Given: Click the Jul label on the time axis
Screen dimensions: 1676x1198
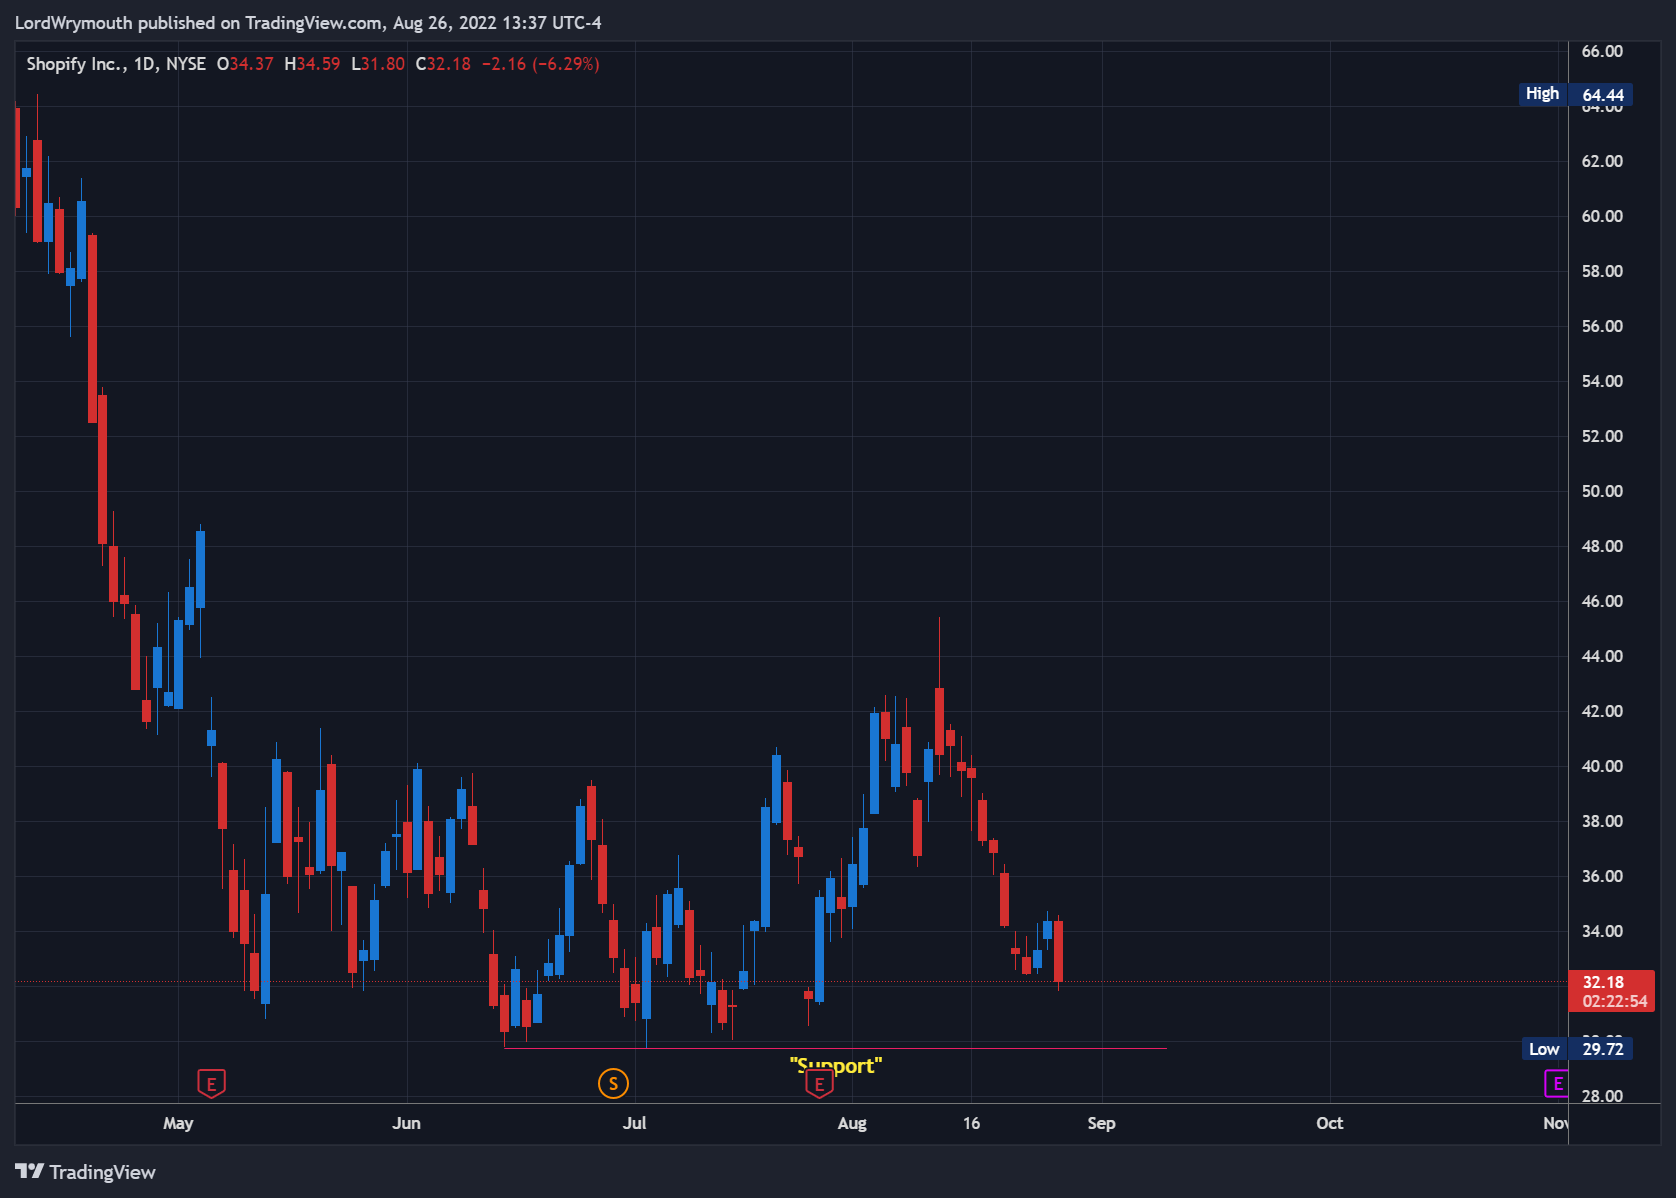Looking at the screenshot, I should pyautogui.click(x=634, y=1123).
